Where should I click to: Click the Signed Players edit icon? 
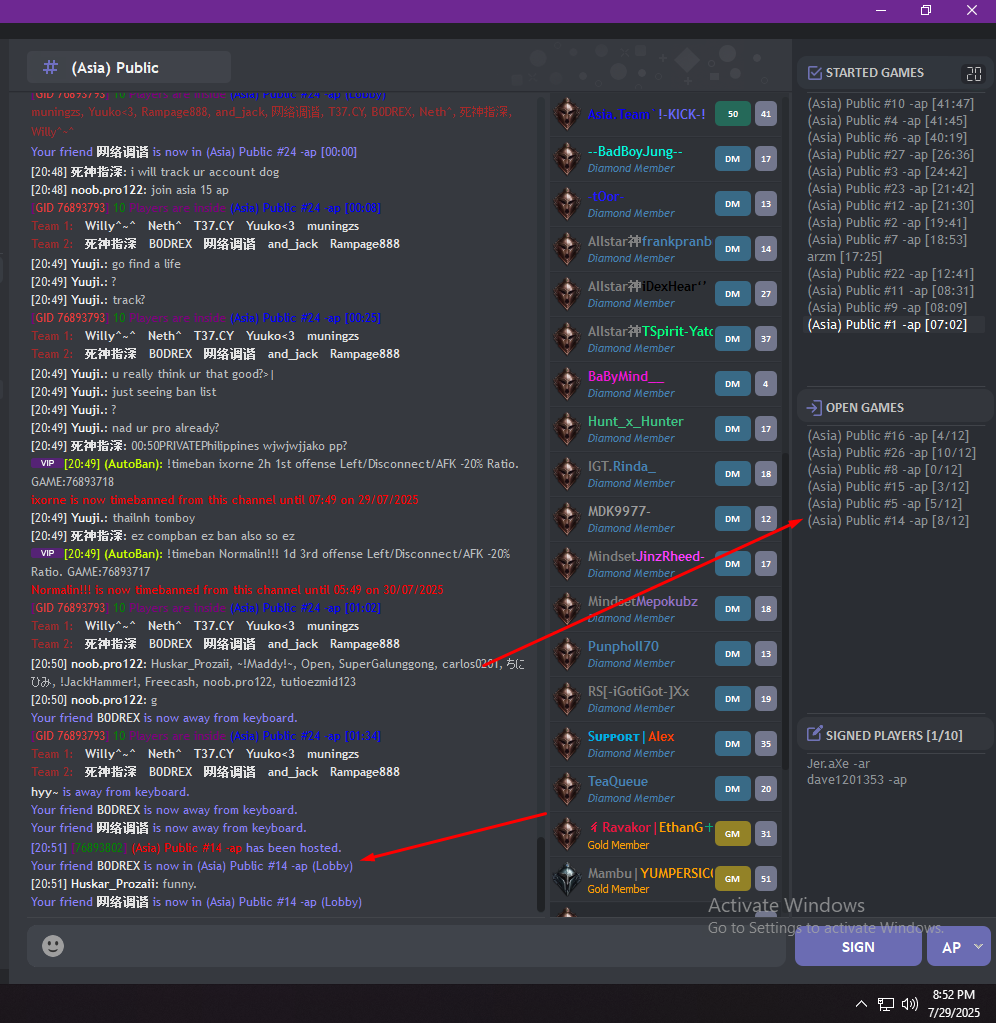tap(814, 734)
